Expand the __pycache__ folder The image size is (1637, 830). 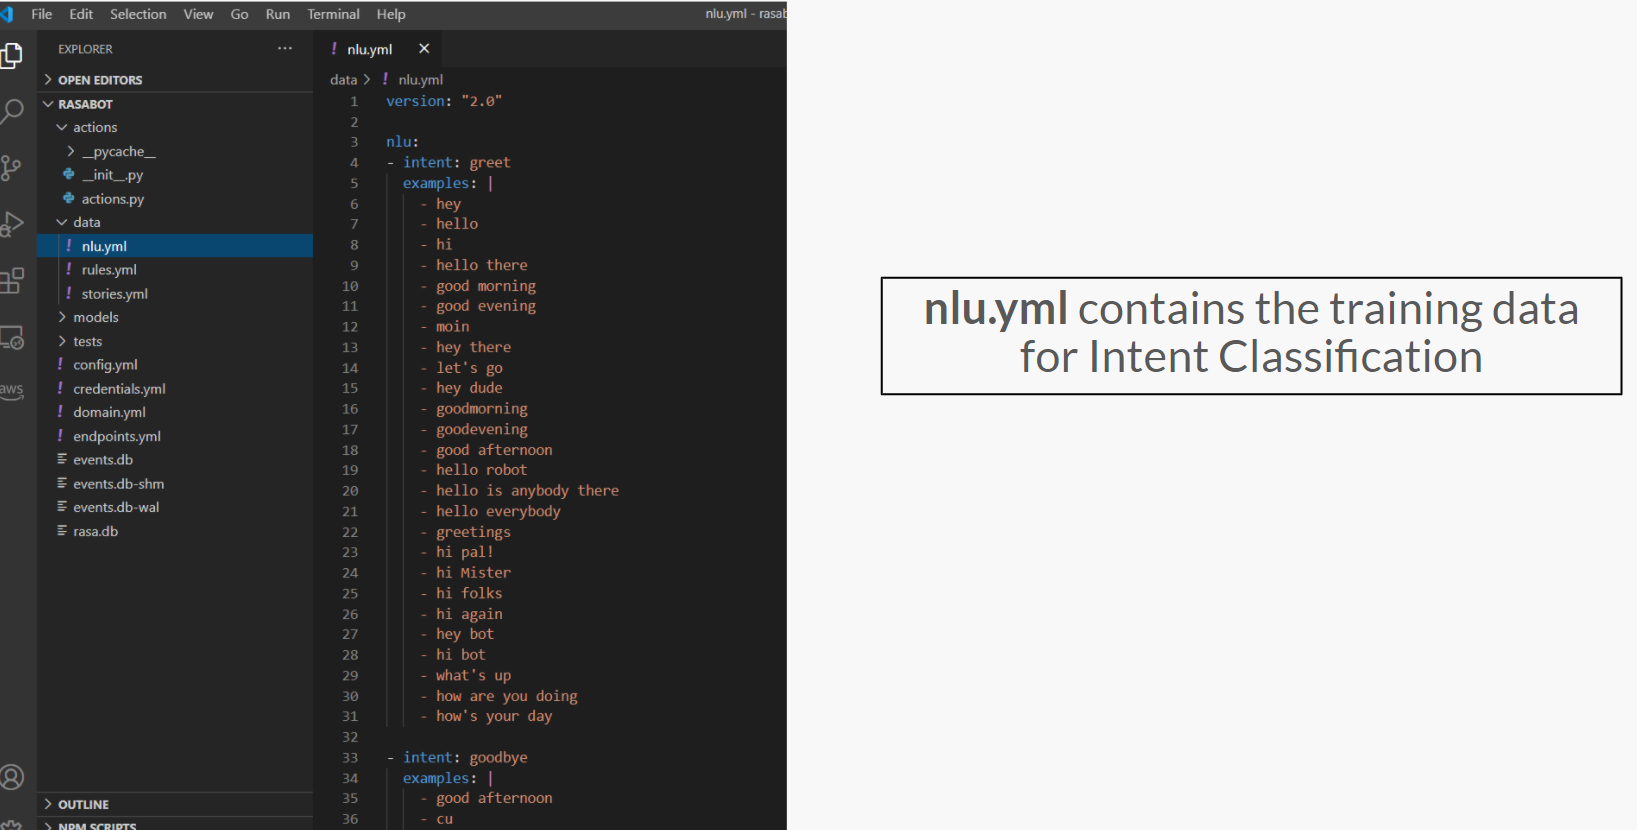[x=175, y=151]
